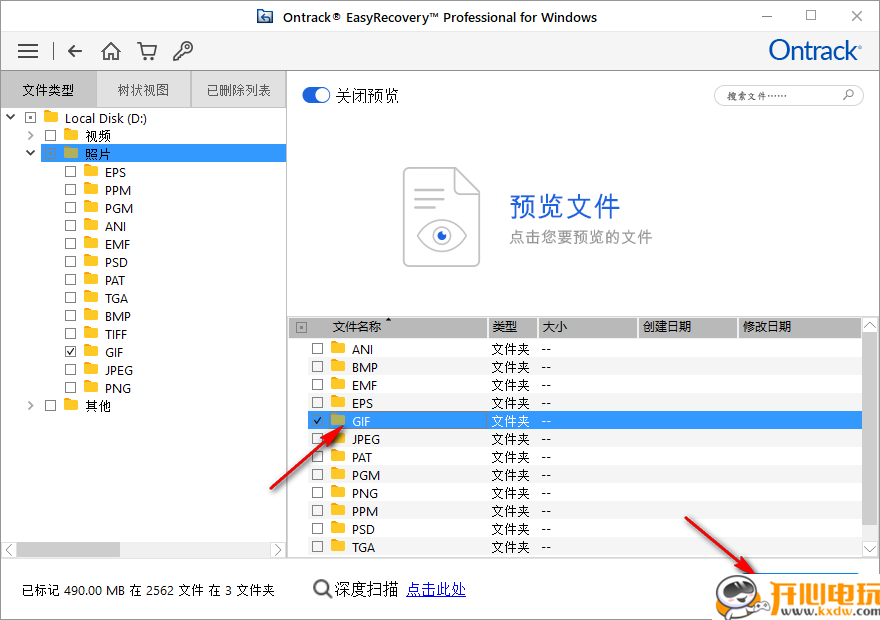880x620 pixels.
Task: Click the search magnifier icon
Action: tap(849, 95)
